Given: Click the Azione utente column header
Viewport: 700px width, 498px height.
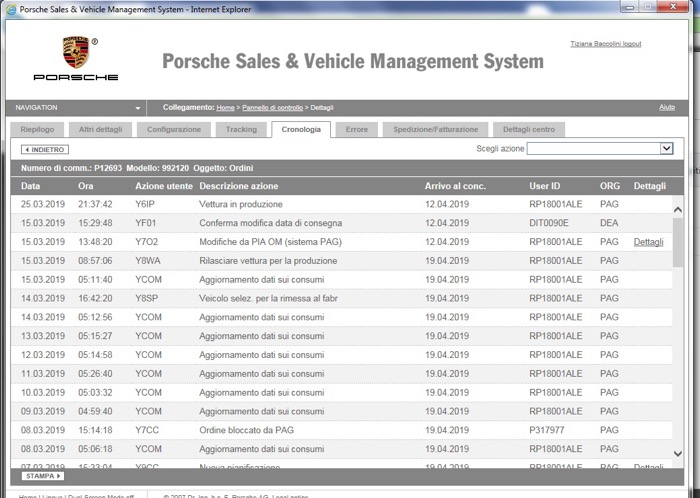Looking at the screenshot, I should [164, 186].
